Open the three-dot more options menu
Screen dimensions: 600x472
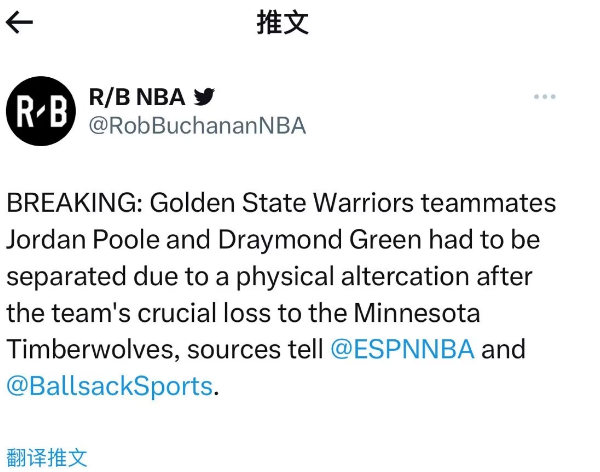(x=545, y=97)
